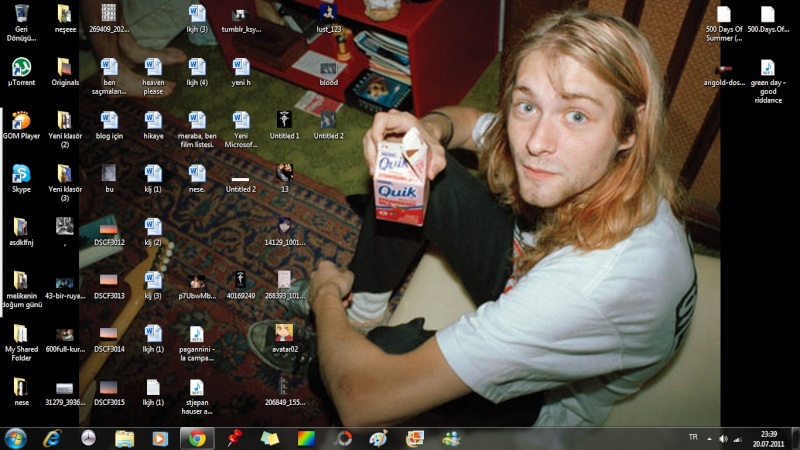Select the 500.Days.Of file icon
The width and height of the screenshot is (800, 450).
click(x=767, y=19)
